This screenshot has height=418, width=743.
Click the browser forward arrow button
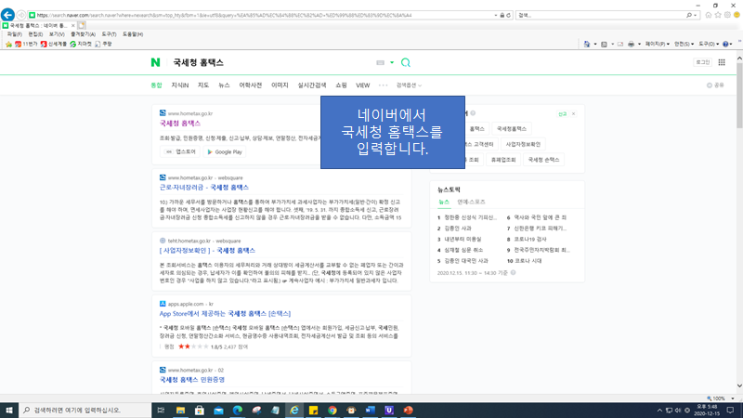pos(21,15)
